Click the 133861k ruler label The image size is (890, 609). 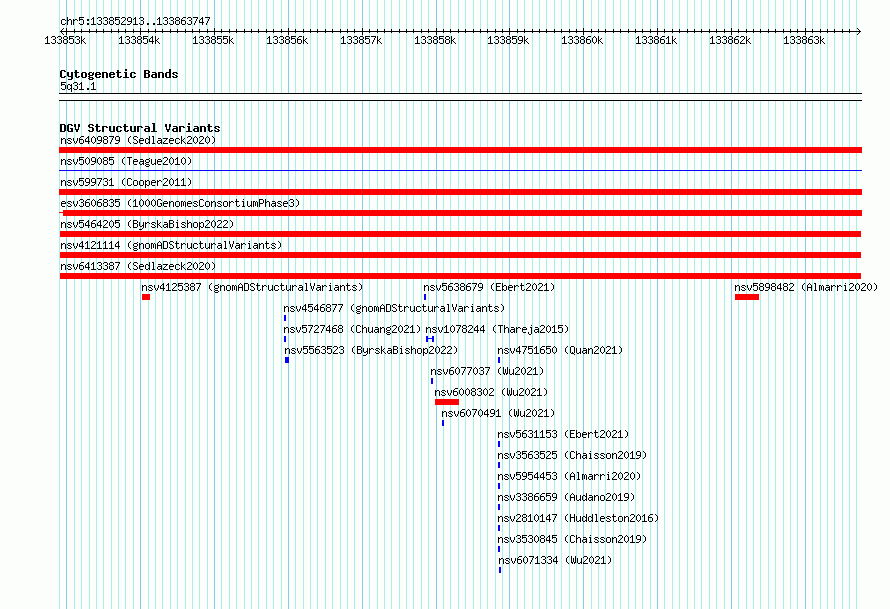(x=656, y=40)
